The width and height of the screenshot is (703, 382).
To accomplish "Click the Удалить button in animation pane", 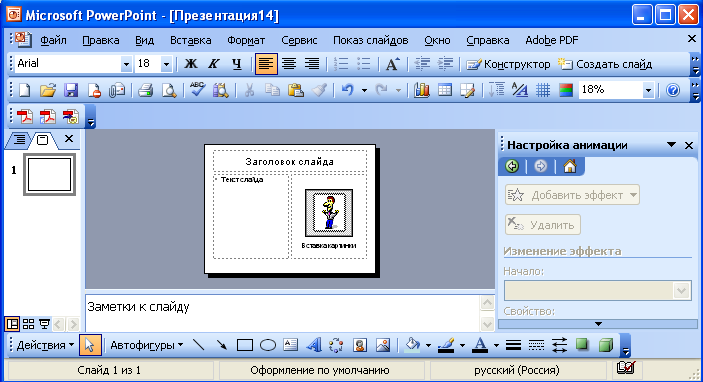I will coord(542,225).
